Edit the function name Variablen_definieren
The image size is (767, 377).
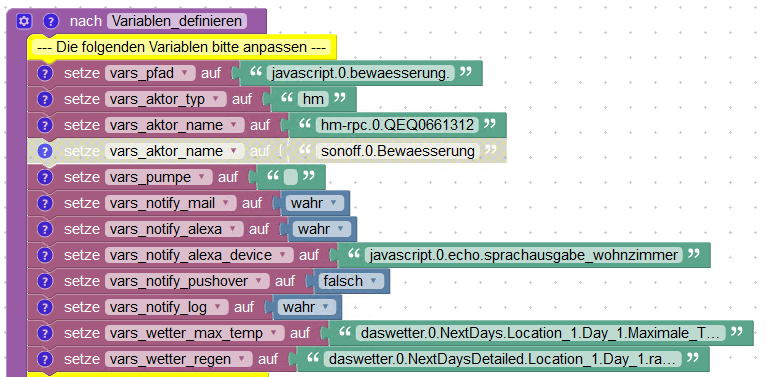coord(177,21)
